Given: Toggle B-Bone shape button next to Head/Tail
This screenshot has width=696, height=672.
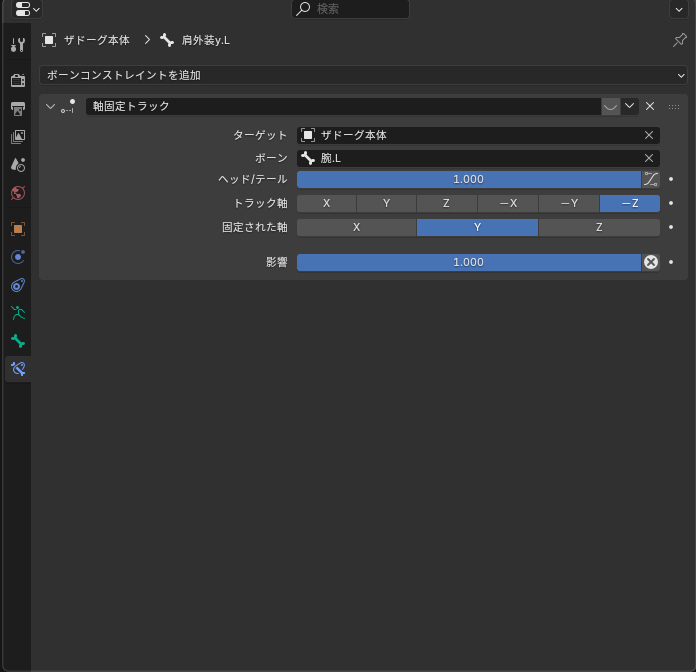Looking at the screenshot, I should click(x=651, y=179).
